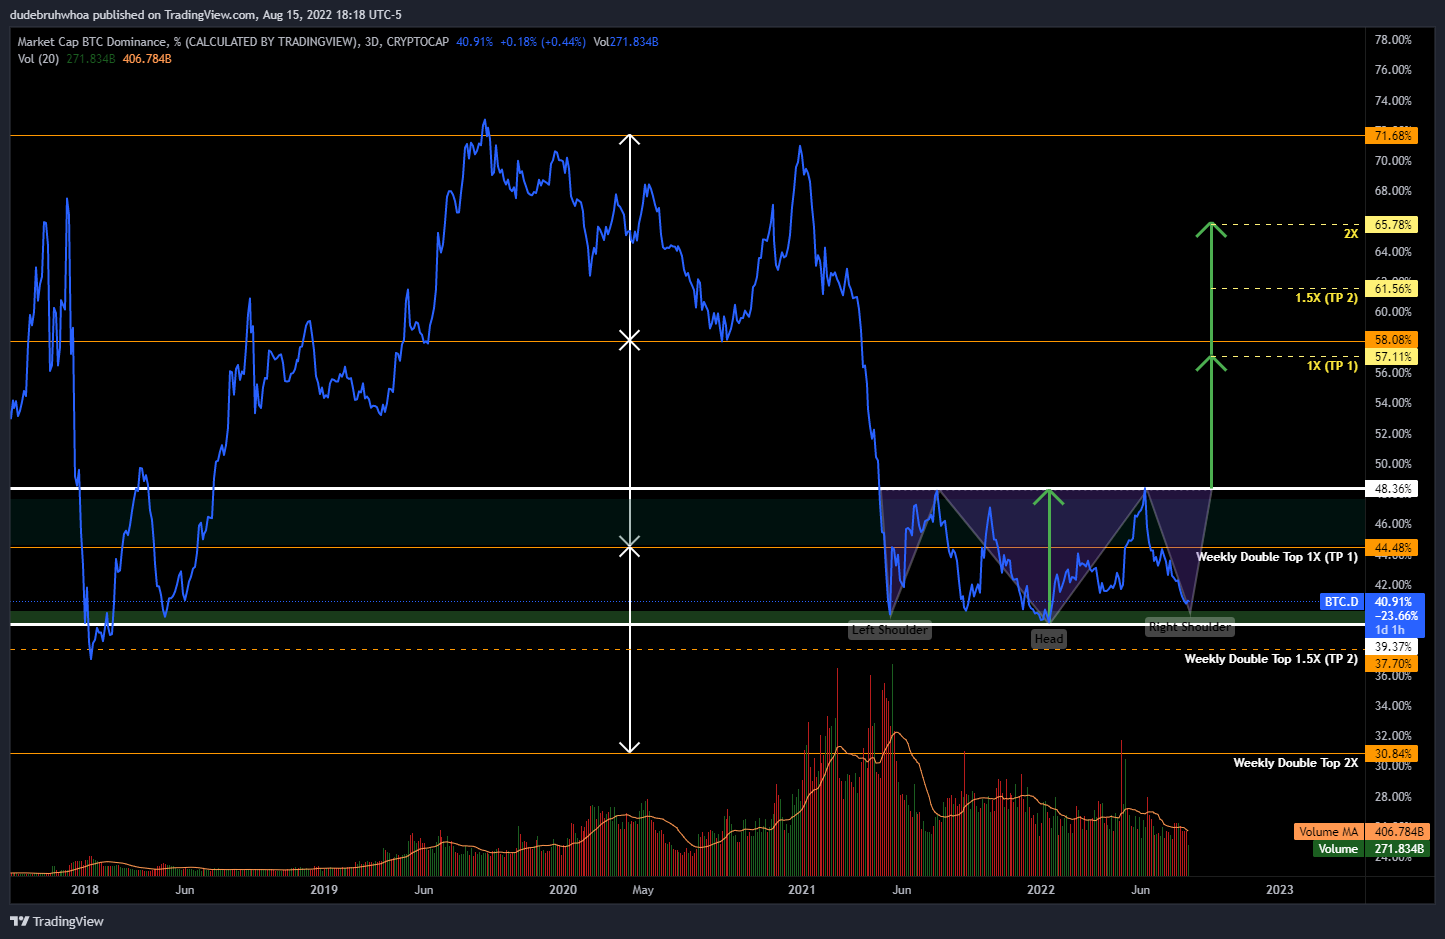Click the 406.784B volume MA value label
This screenshot has width=1445, height=939.
click(x=1399, y=832)
